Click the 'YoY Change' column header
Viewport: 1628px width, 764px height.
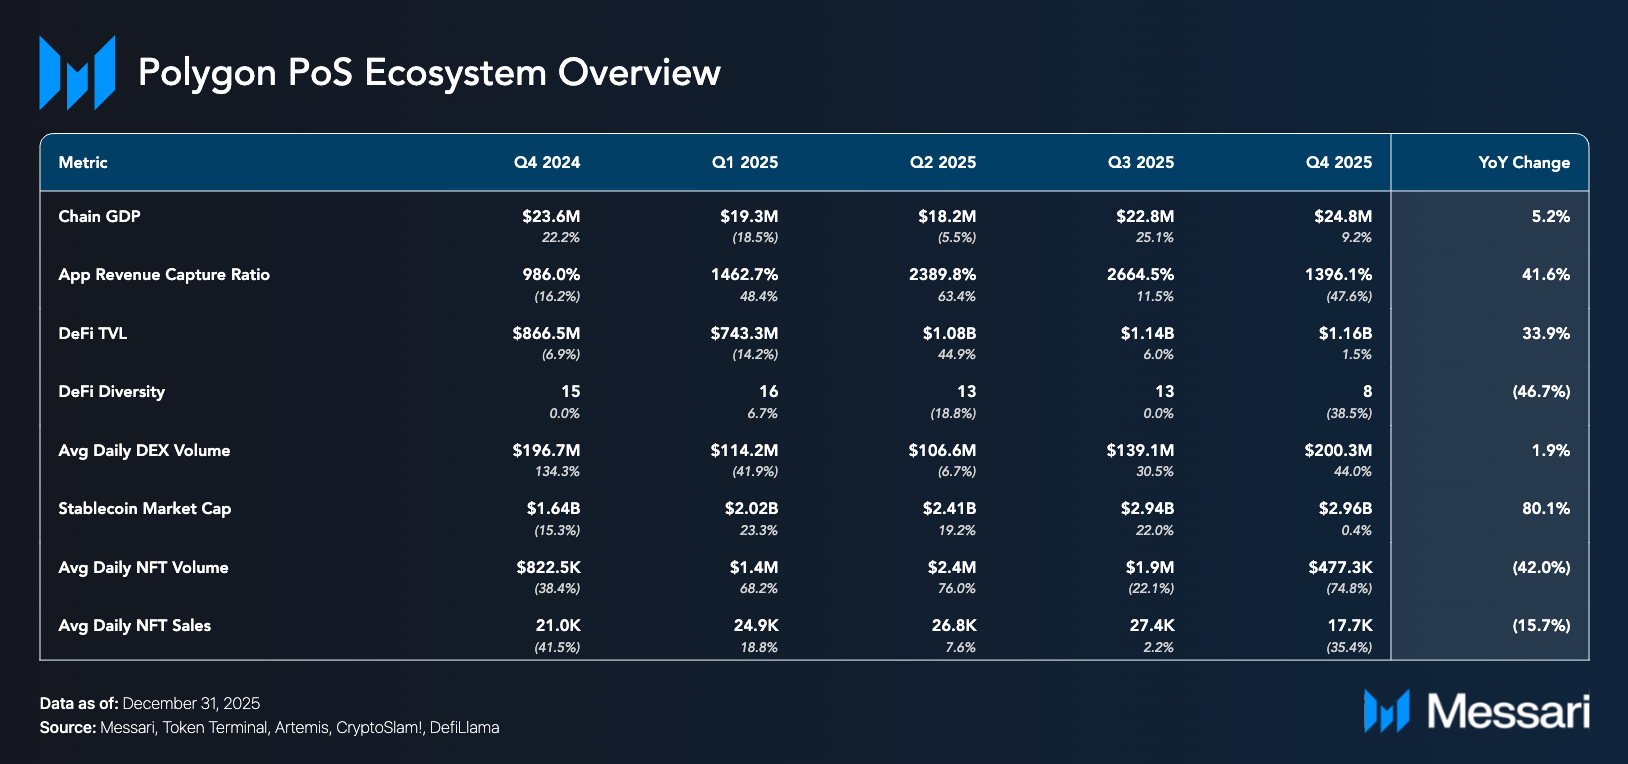coord(1524,162)
